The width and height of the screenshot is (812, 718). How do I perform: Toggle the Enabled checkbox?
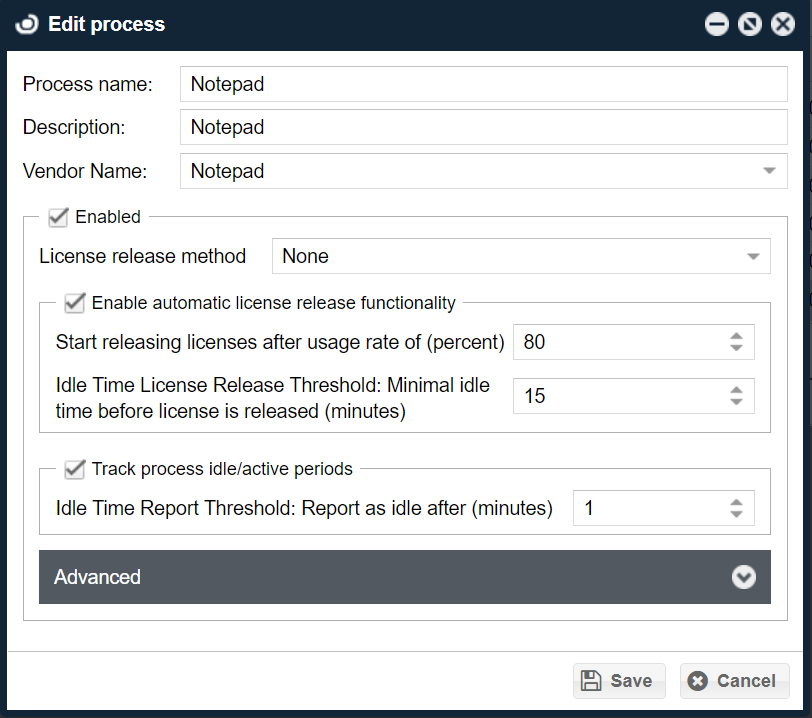tap(58, 216)
